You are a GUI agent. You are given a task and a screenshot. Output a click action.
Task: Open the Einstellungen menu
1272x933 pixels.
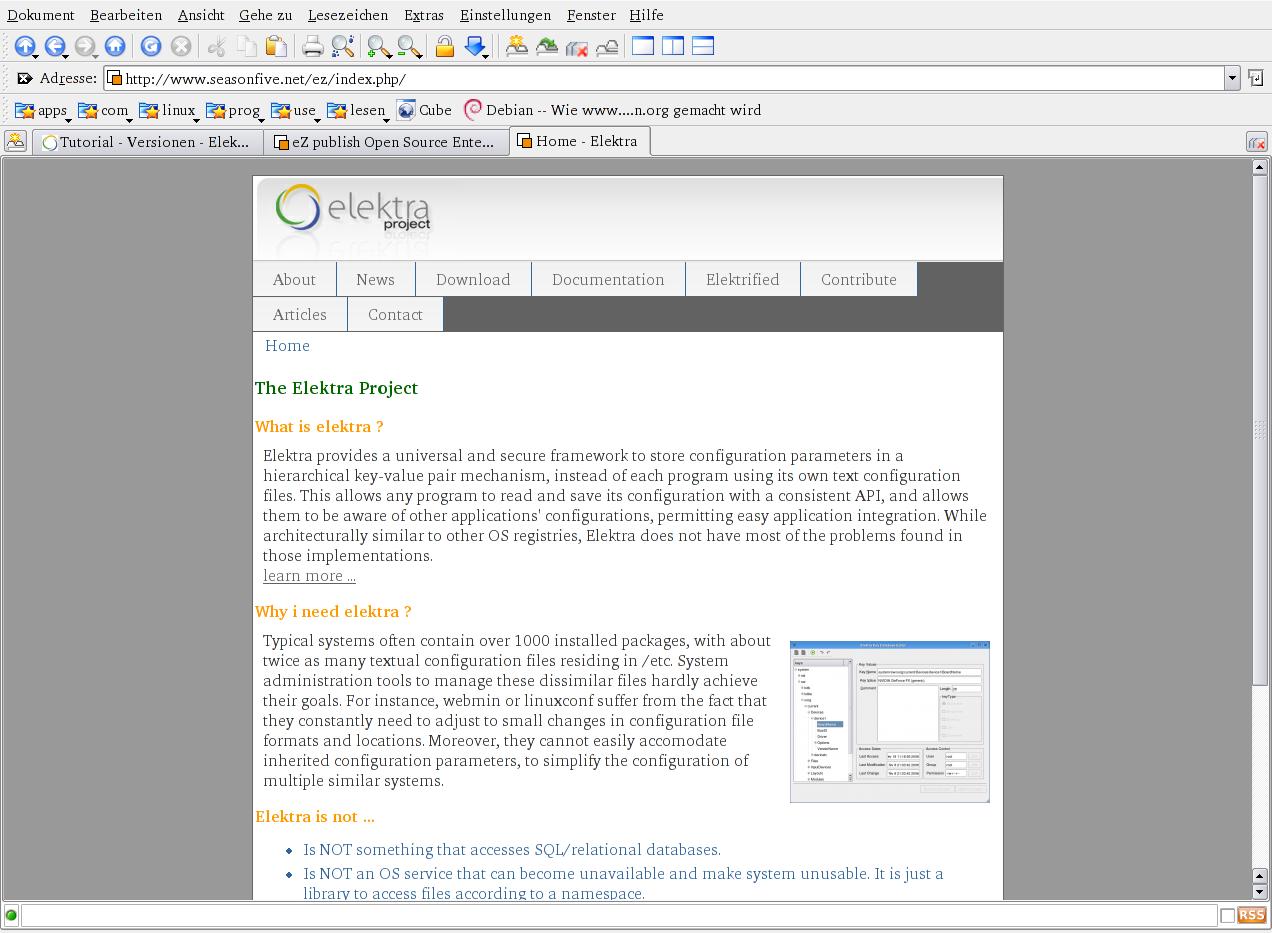(x=505, y=15)
